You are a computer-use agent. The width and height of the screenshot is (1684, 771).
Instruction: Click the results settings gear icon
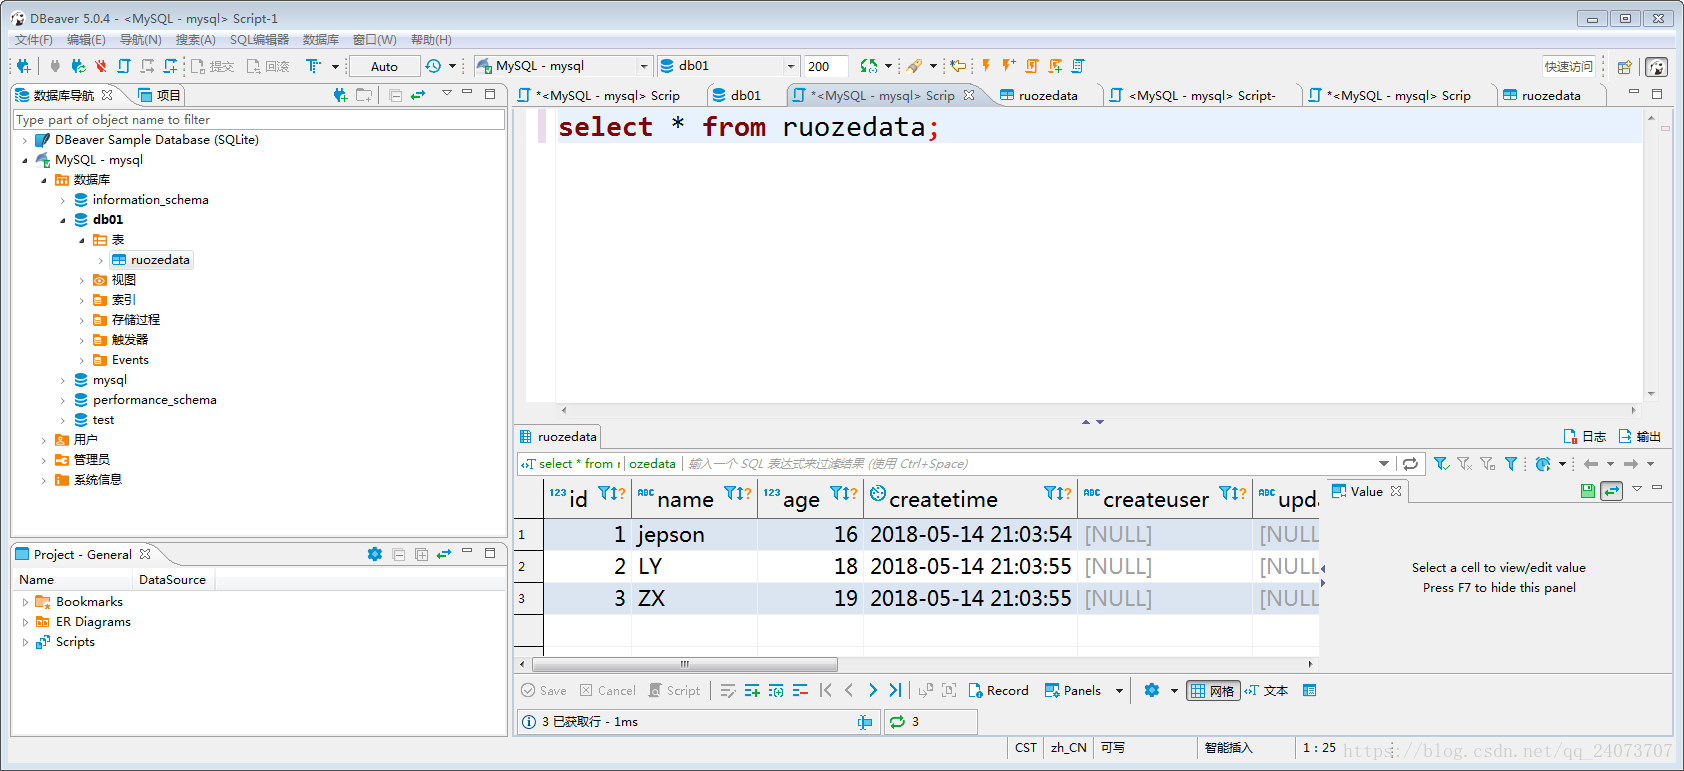click(x=1152, y=691)
